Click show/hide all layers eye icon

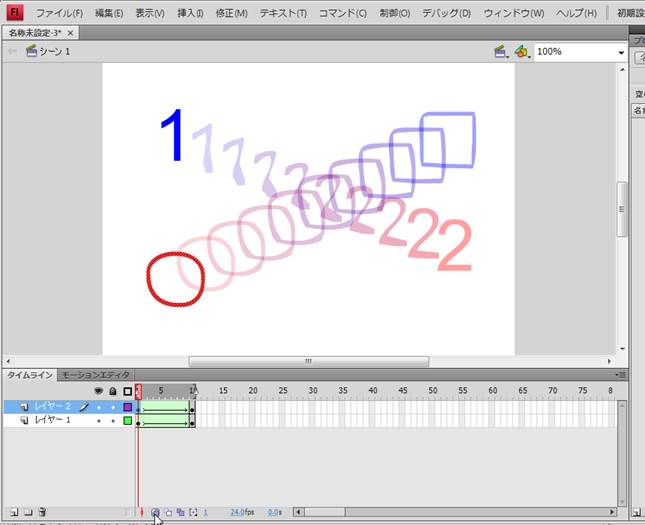point(98,390)
